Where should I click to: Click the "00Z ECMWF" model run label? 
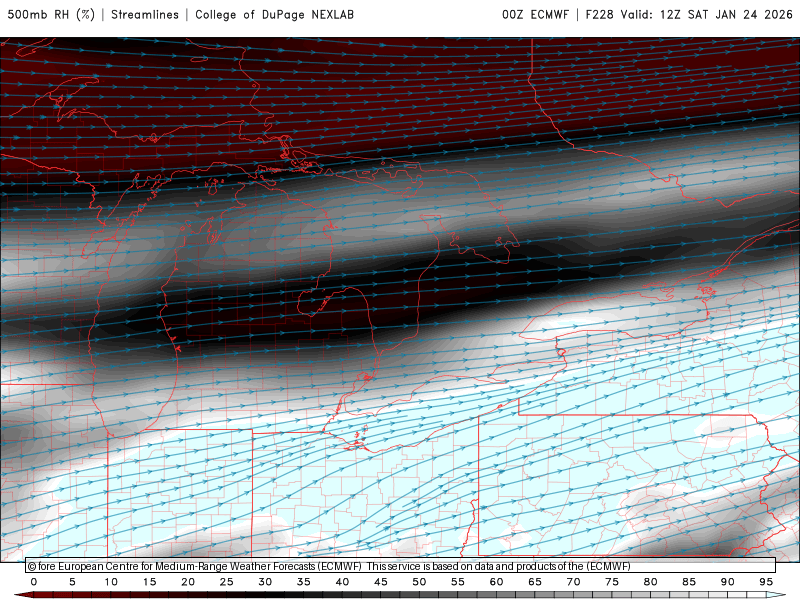click(535, 14)
